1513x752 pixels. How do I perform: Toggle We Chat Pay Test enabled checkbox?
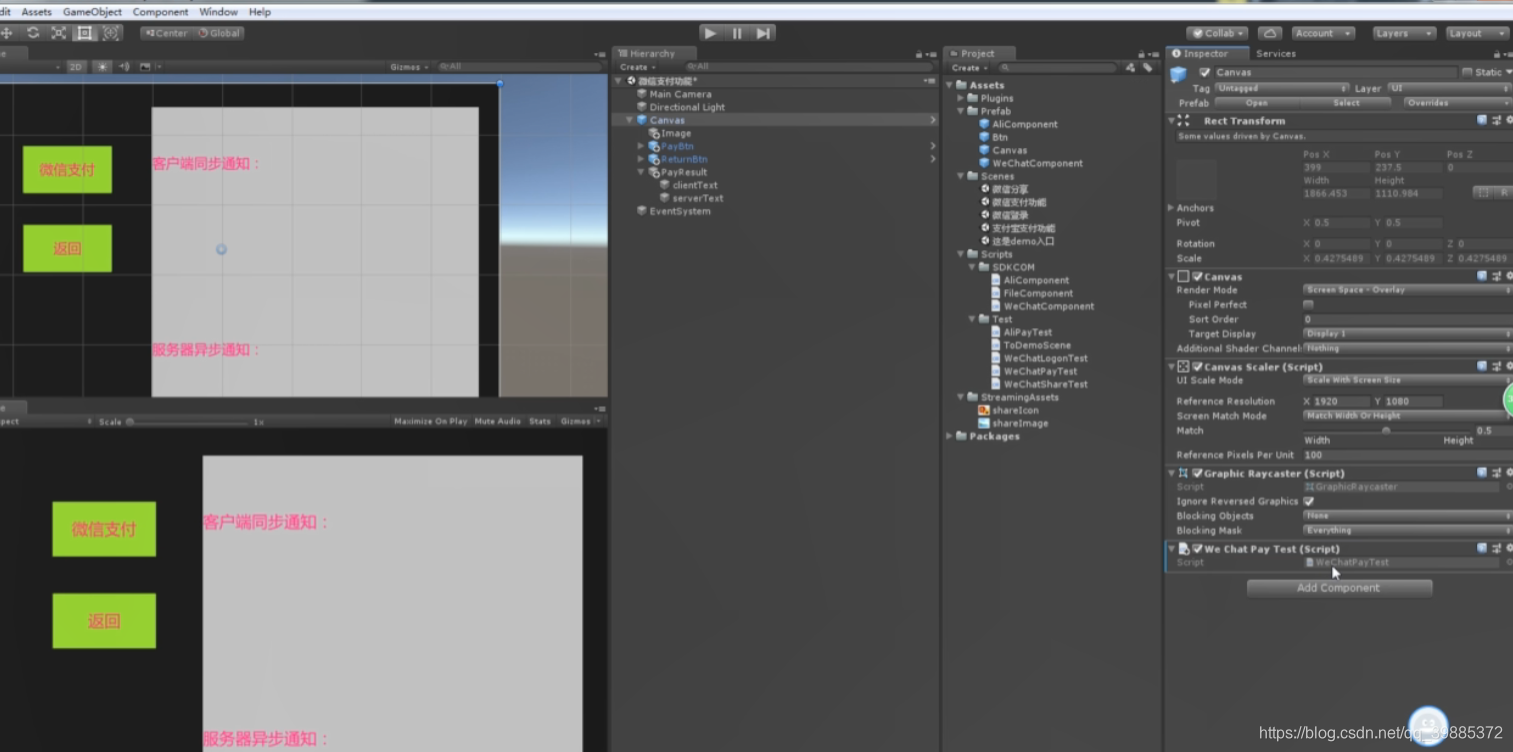click(x=1197, y=548)
